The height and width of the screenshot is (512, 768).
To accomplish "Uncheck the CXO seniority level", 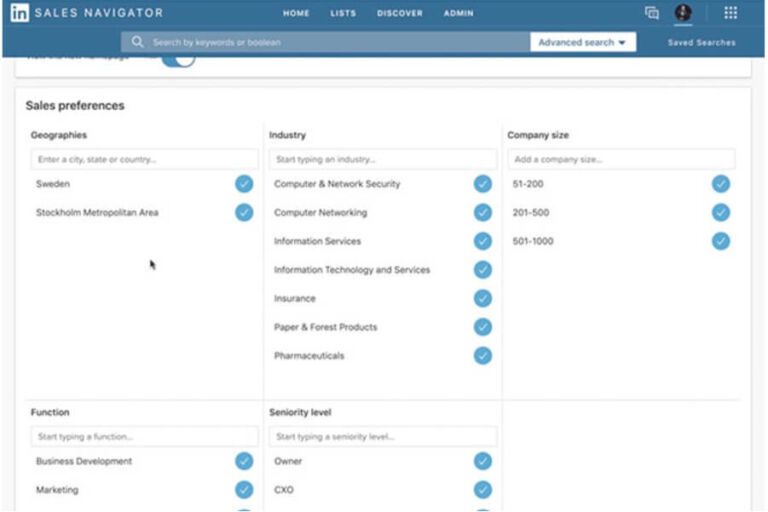I will (482, 489).
